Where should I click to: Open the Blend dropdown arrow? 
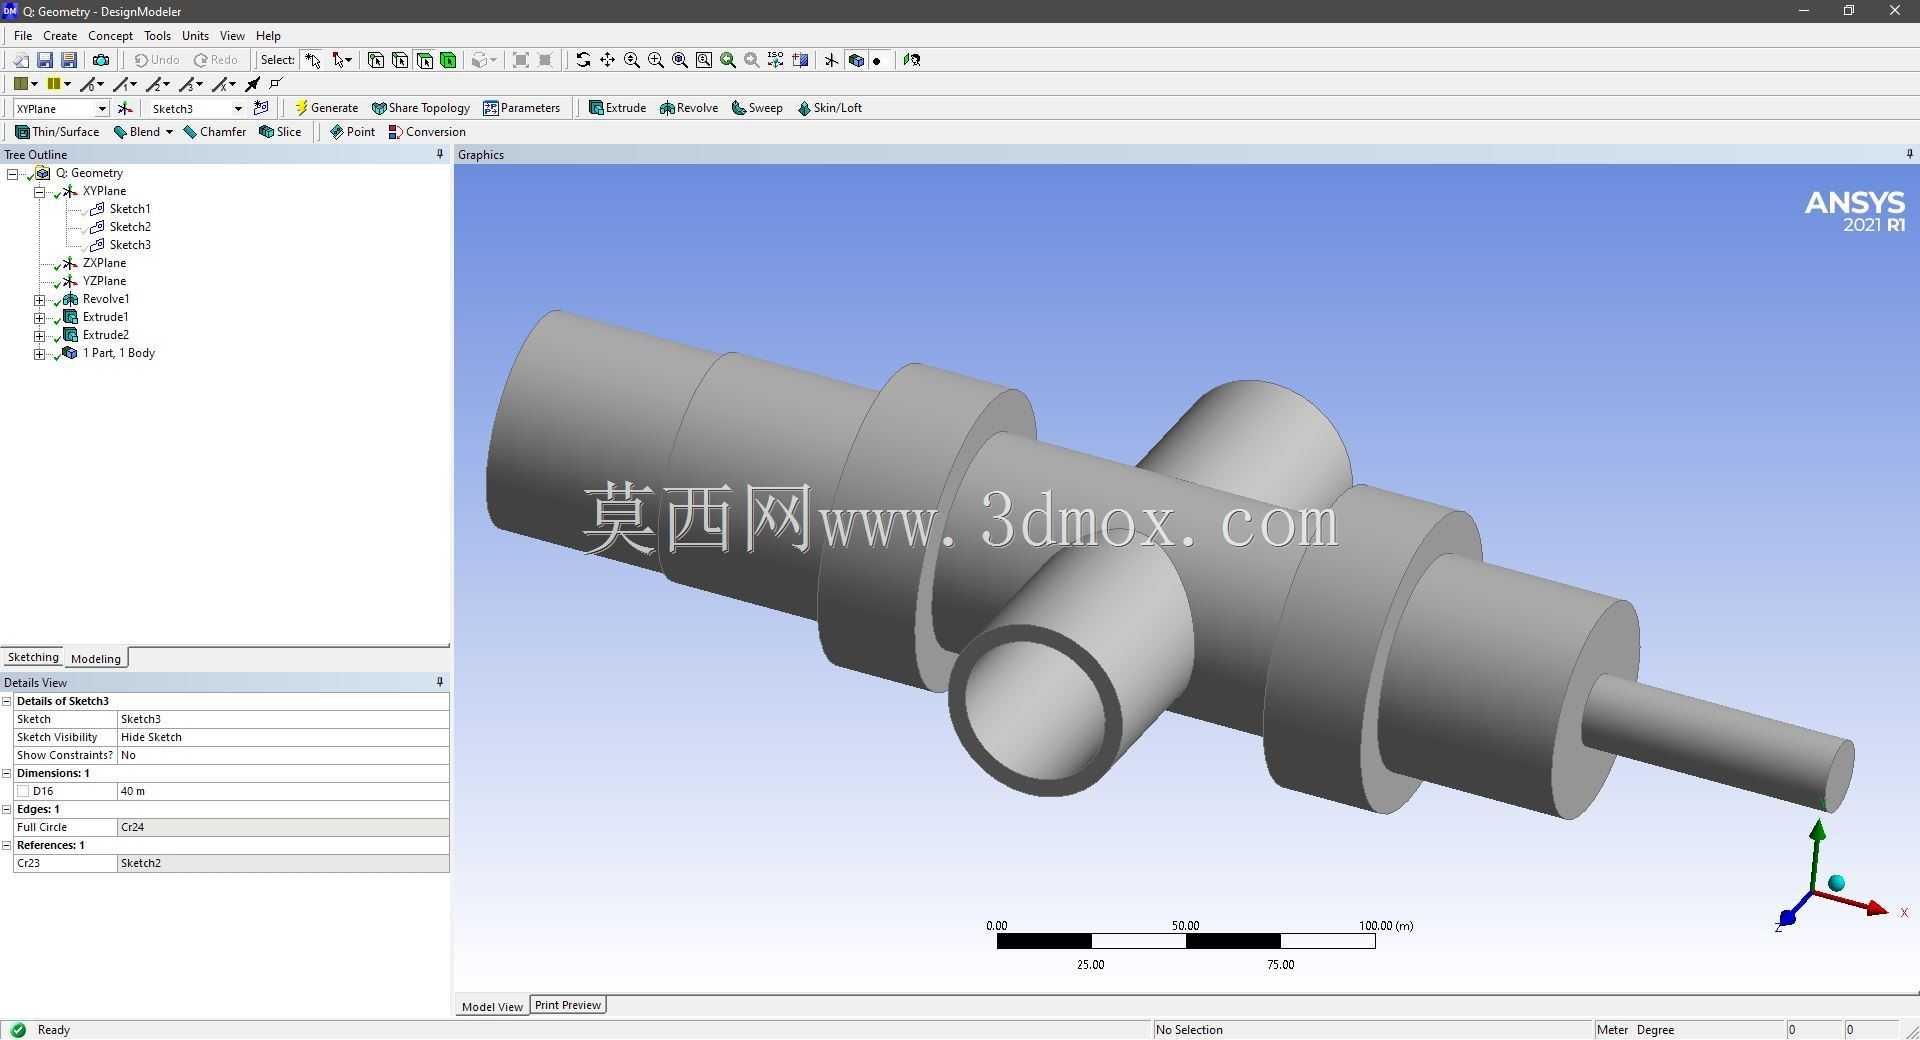169,132
